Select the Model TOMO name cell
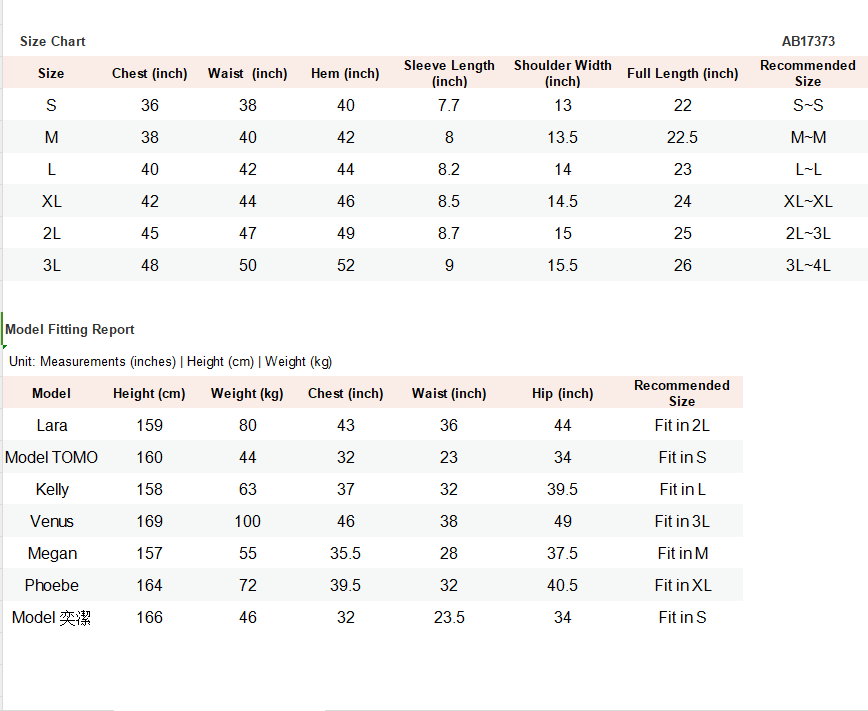The height and width of the screenshot is (711, 868). point(51,457)
